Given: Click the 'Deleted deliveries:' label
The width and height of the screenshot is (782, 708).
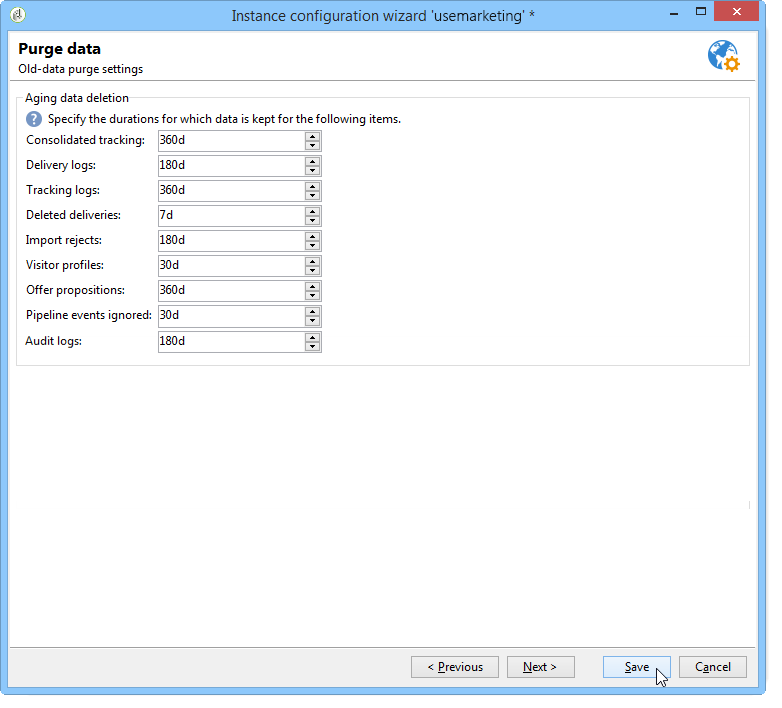Looking at the screenshot, I should pos(73,215).
